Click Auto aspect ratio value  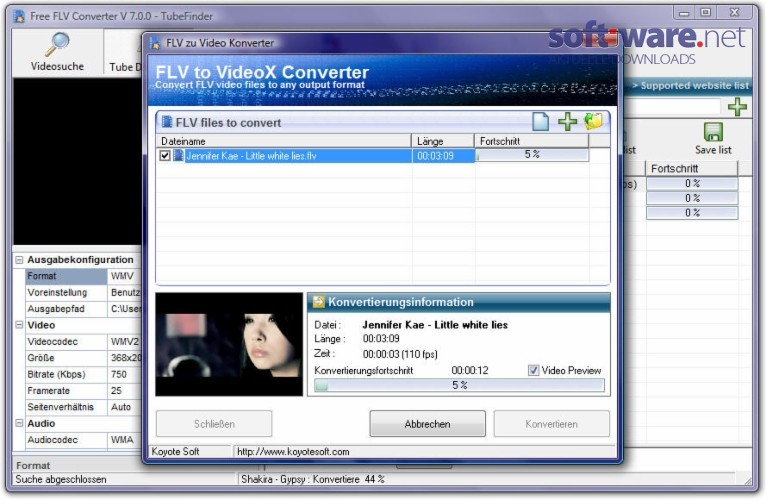tap(125, 407)
